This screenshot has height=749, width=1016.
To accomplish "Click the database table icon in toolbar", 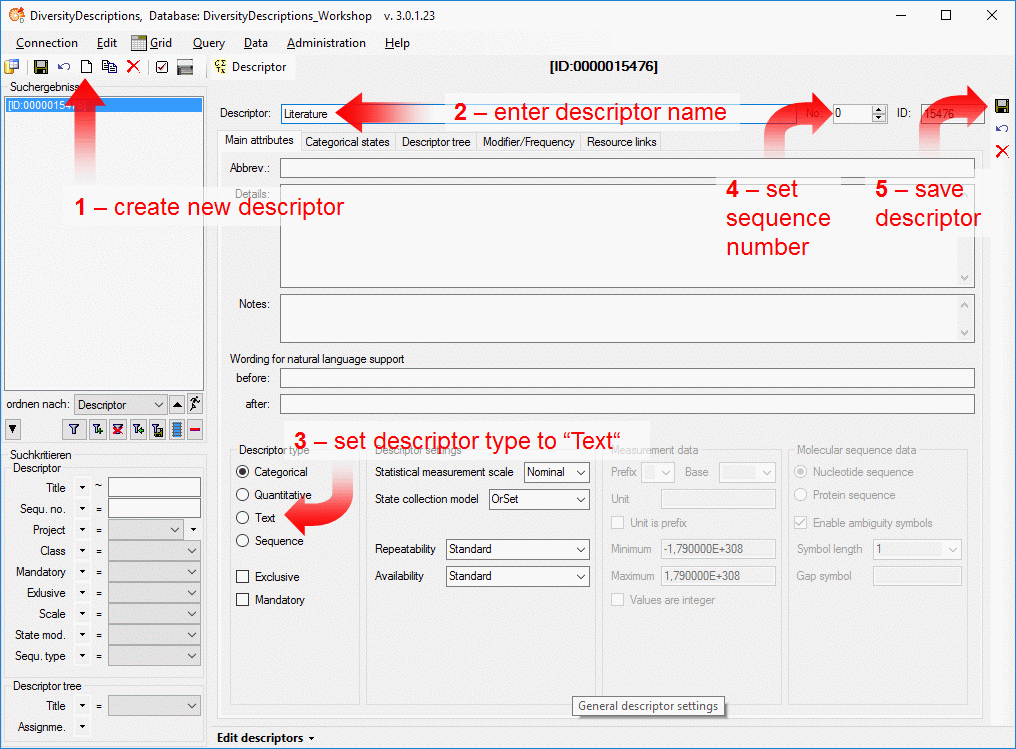I will [12, 67].
